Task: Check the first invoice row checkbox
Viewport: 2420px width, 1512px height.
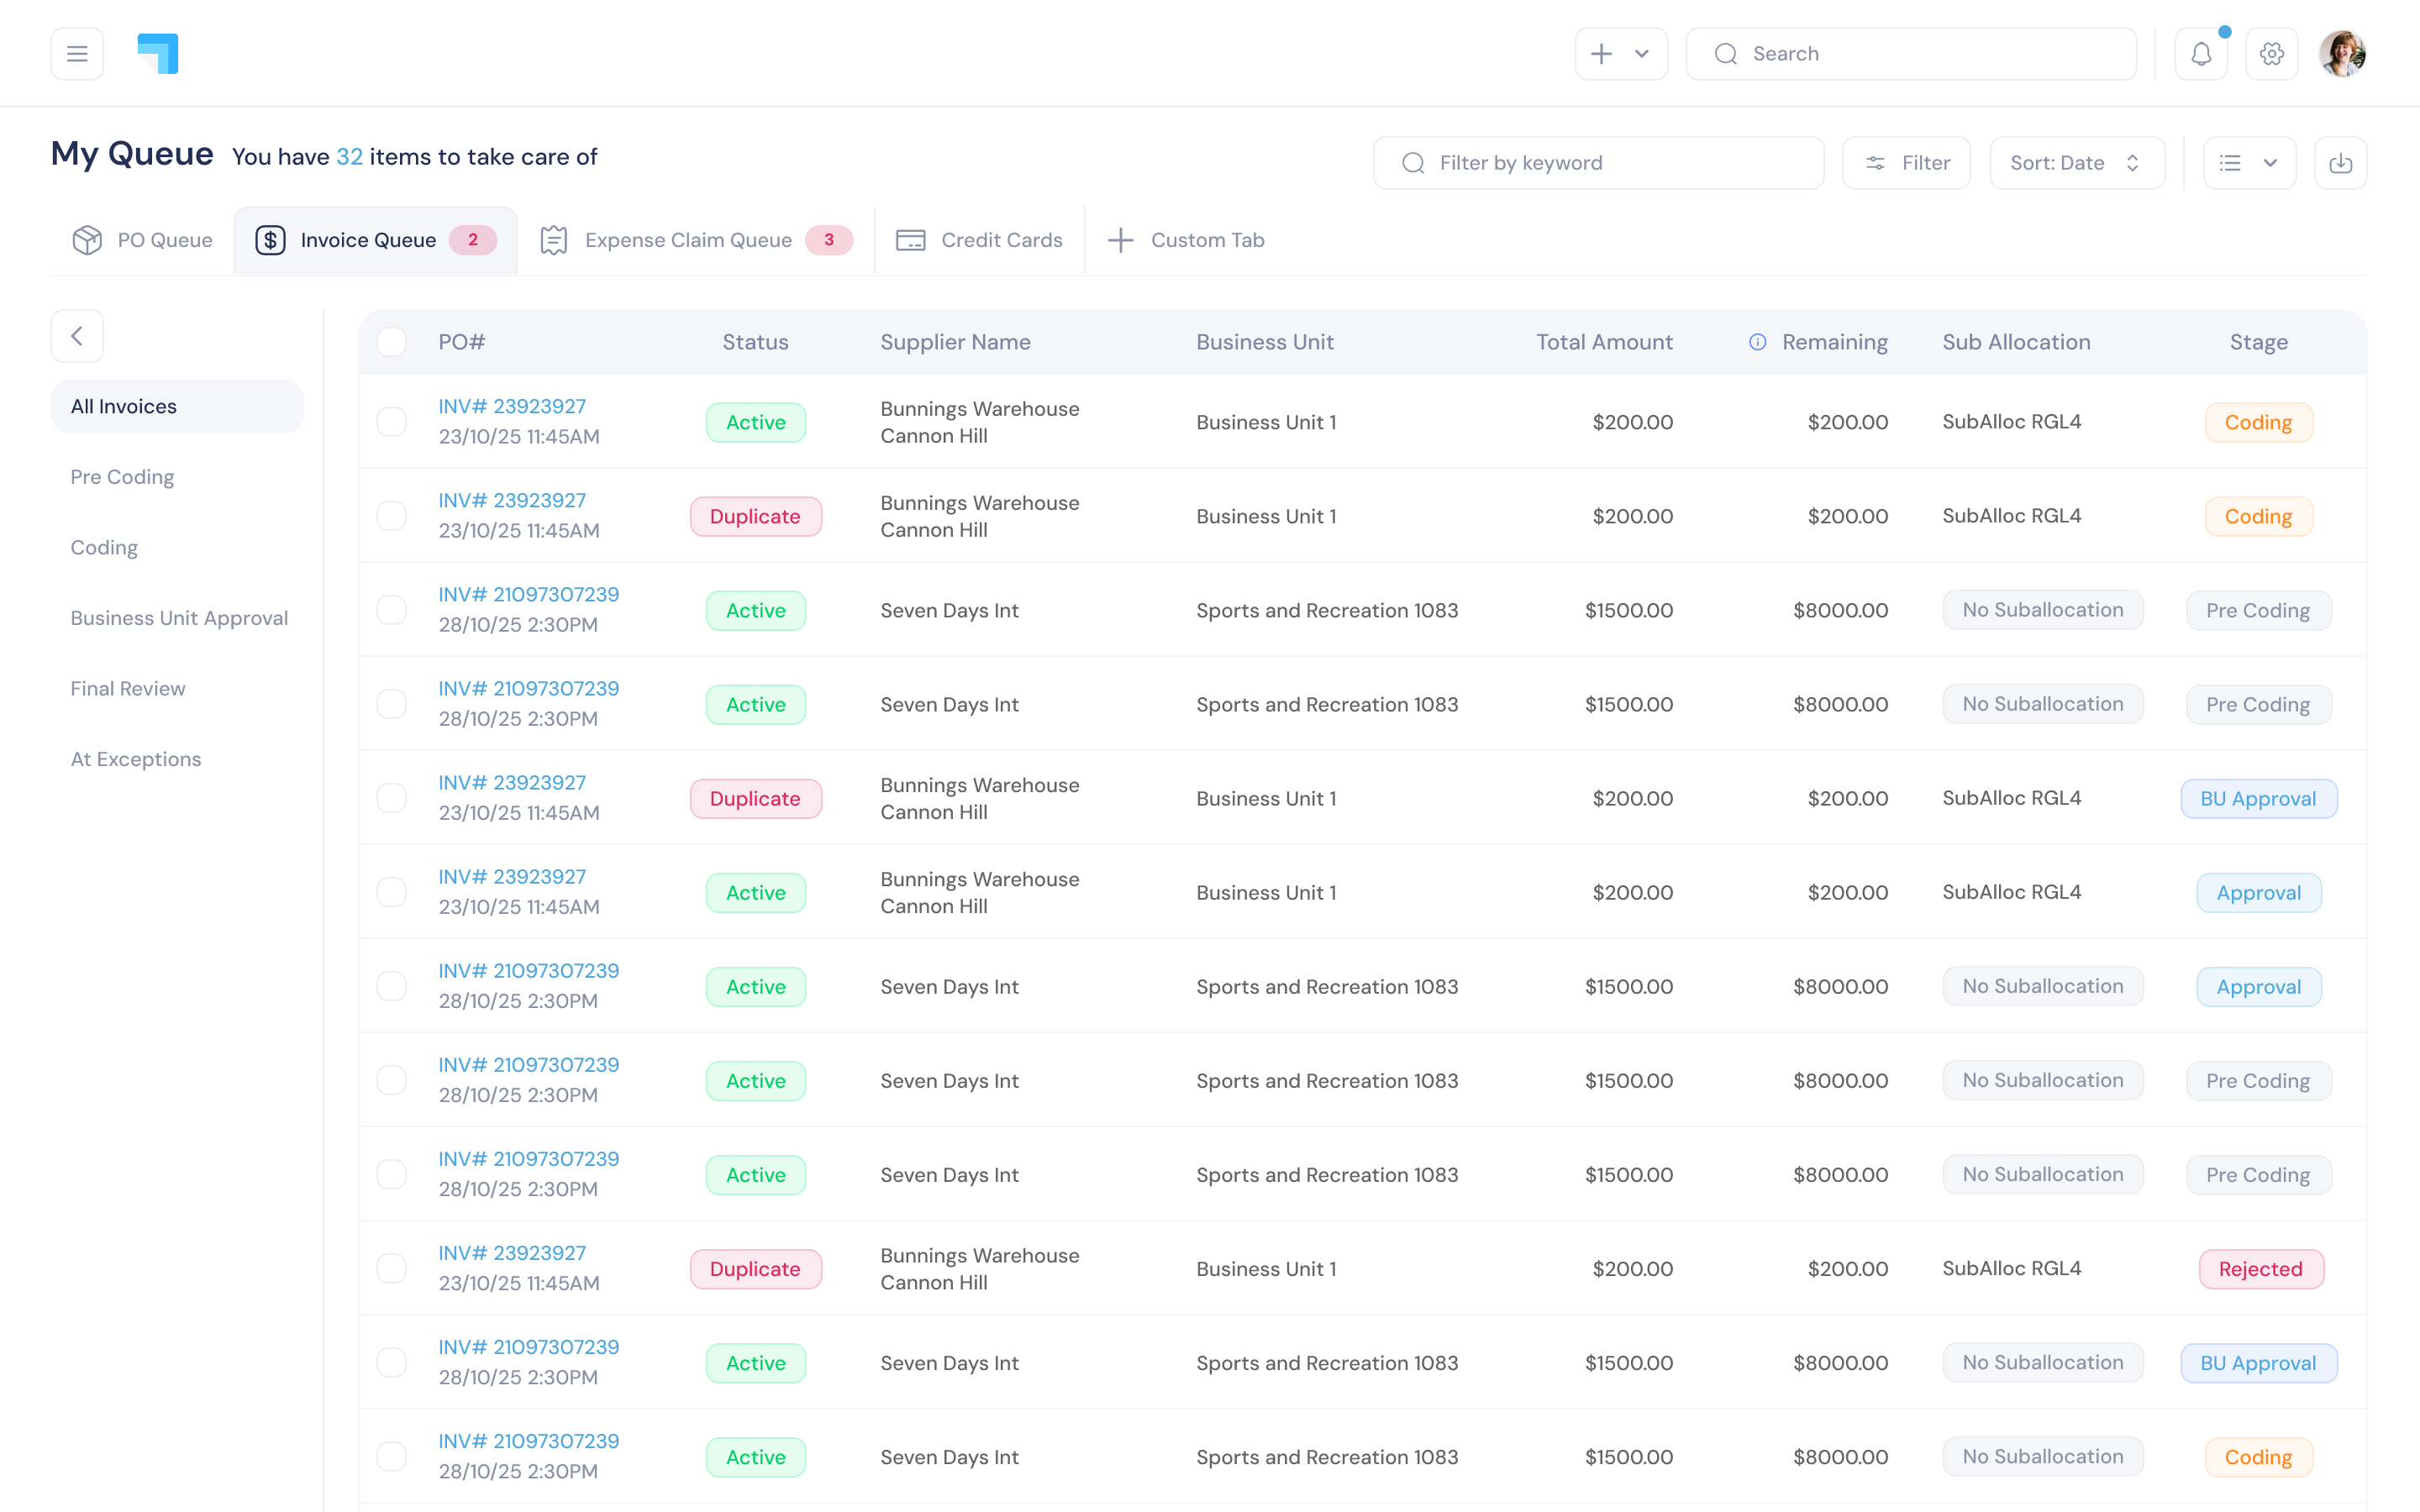Action: tap(392, 422)
